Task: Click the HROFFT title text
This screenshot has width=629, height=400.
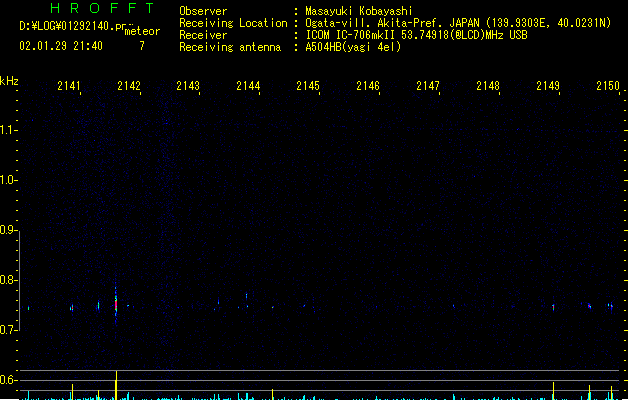Action: 102,8
